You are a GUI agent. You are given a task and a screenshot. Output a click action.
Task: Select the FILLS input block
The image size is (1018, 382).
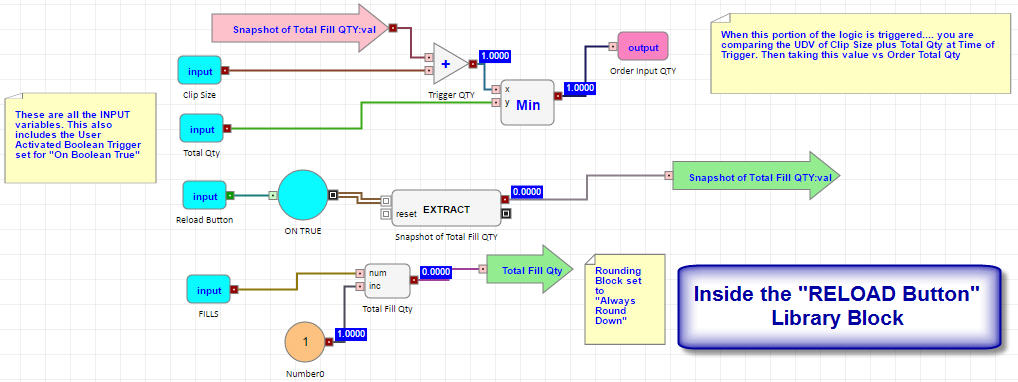click(209, 290)
